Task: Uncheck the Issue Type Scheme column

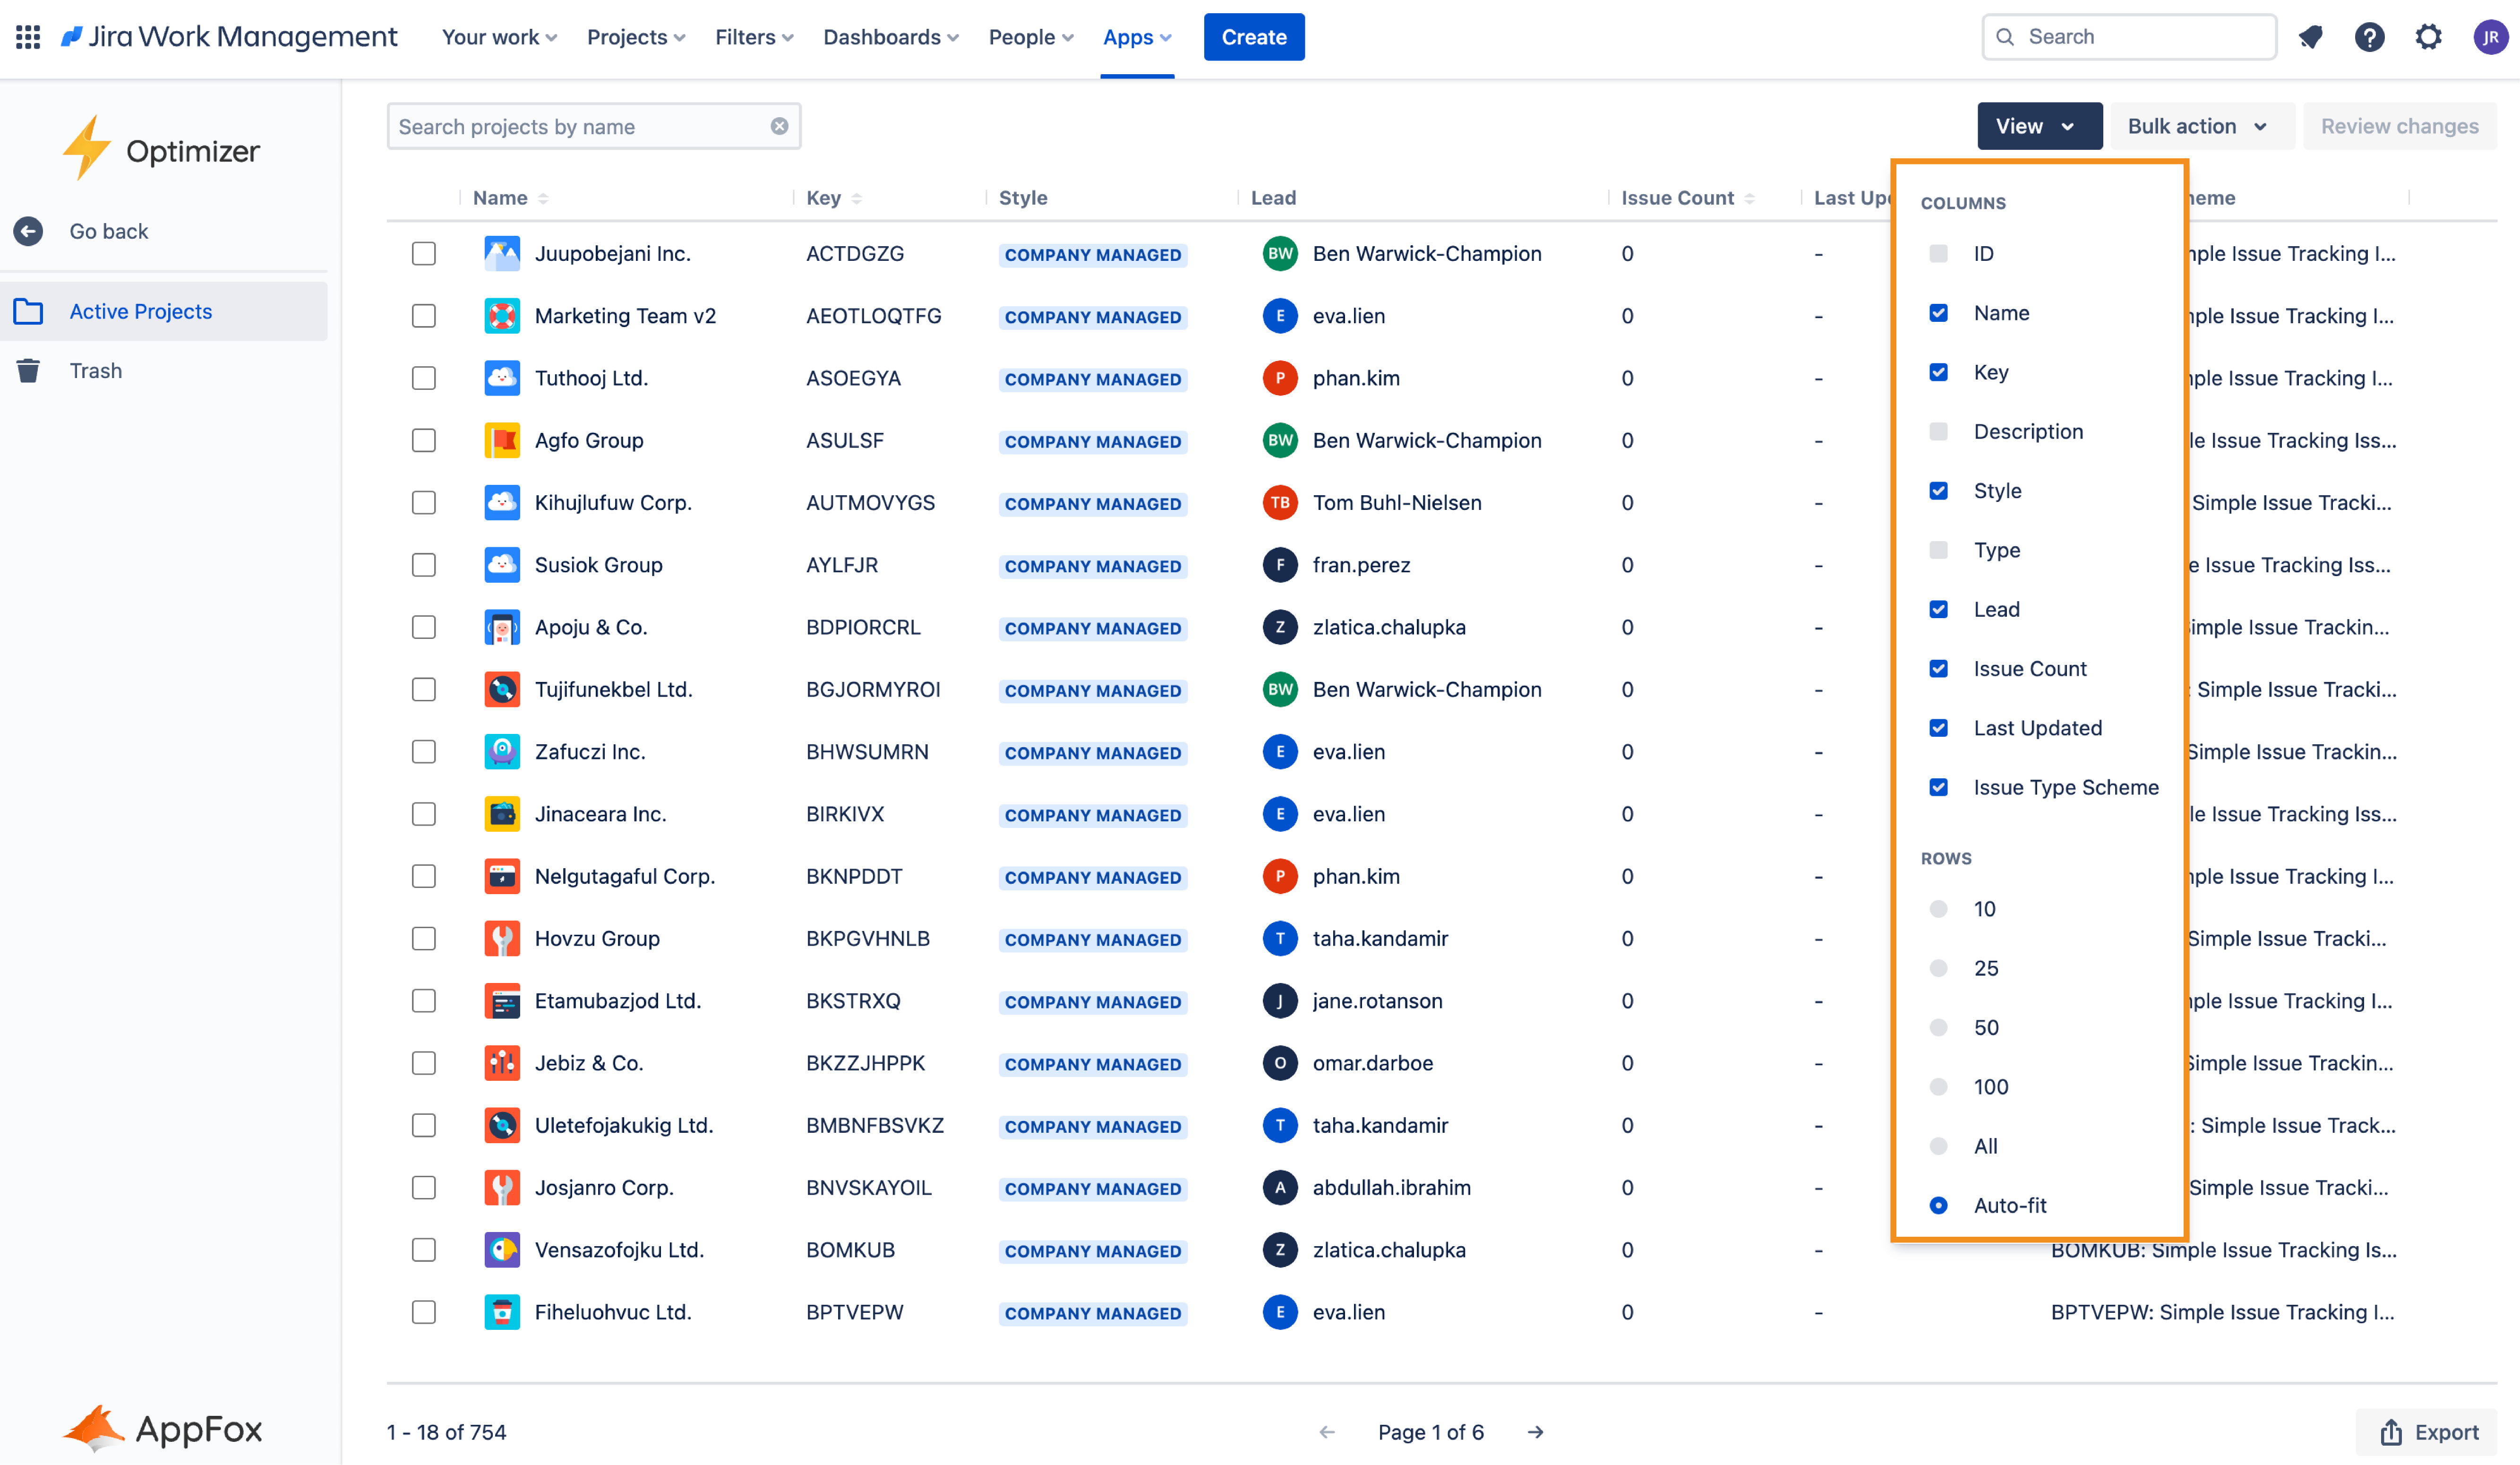Action: (1938, 787)
